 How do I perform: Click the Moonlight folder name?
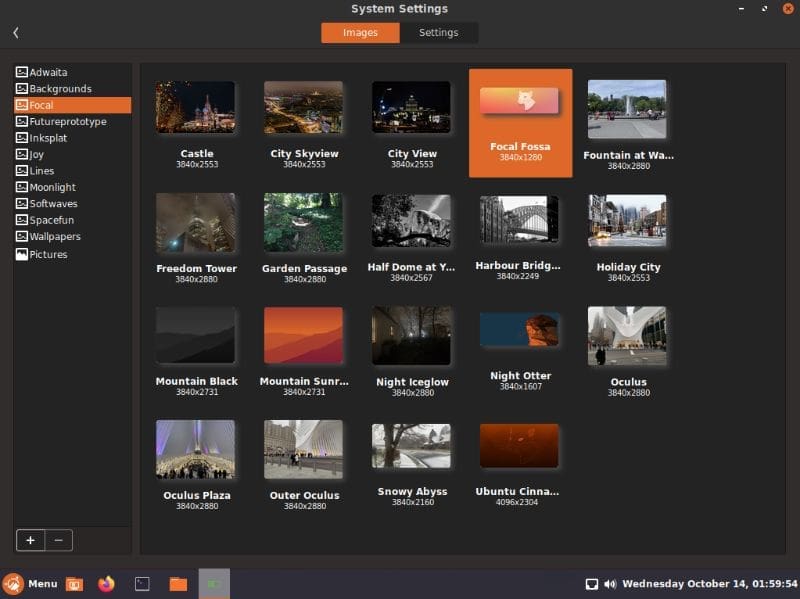click(x=53, y=187)
